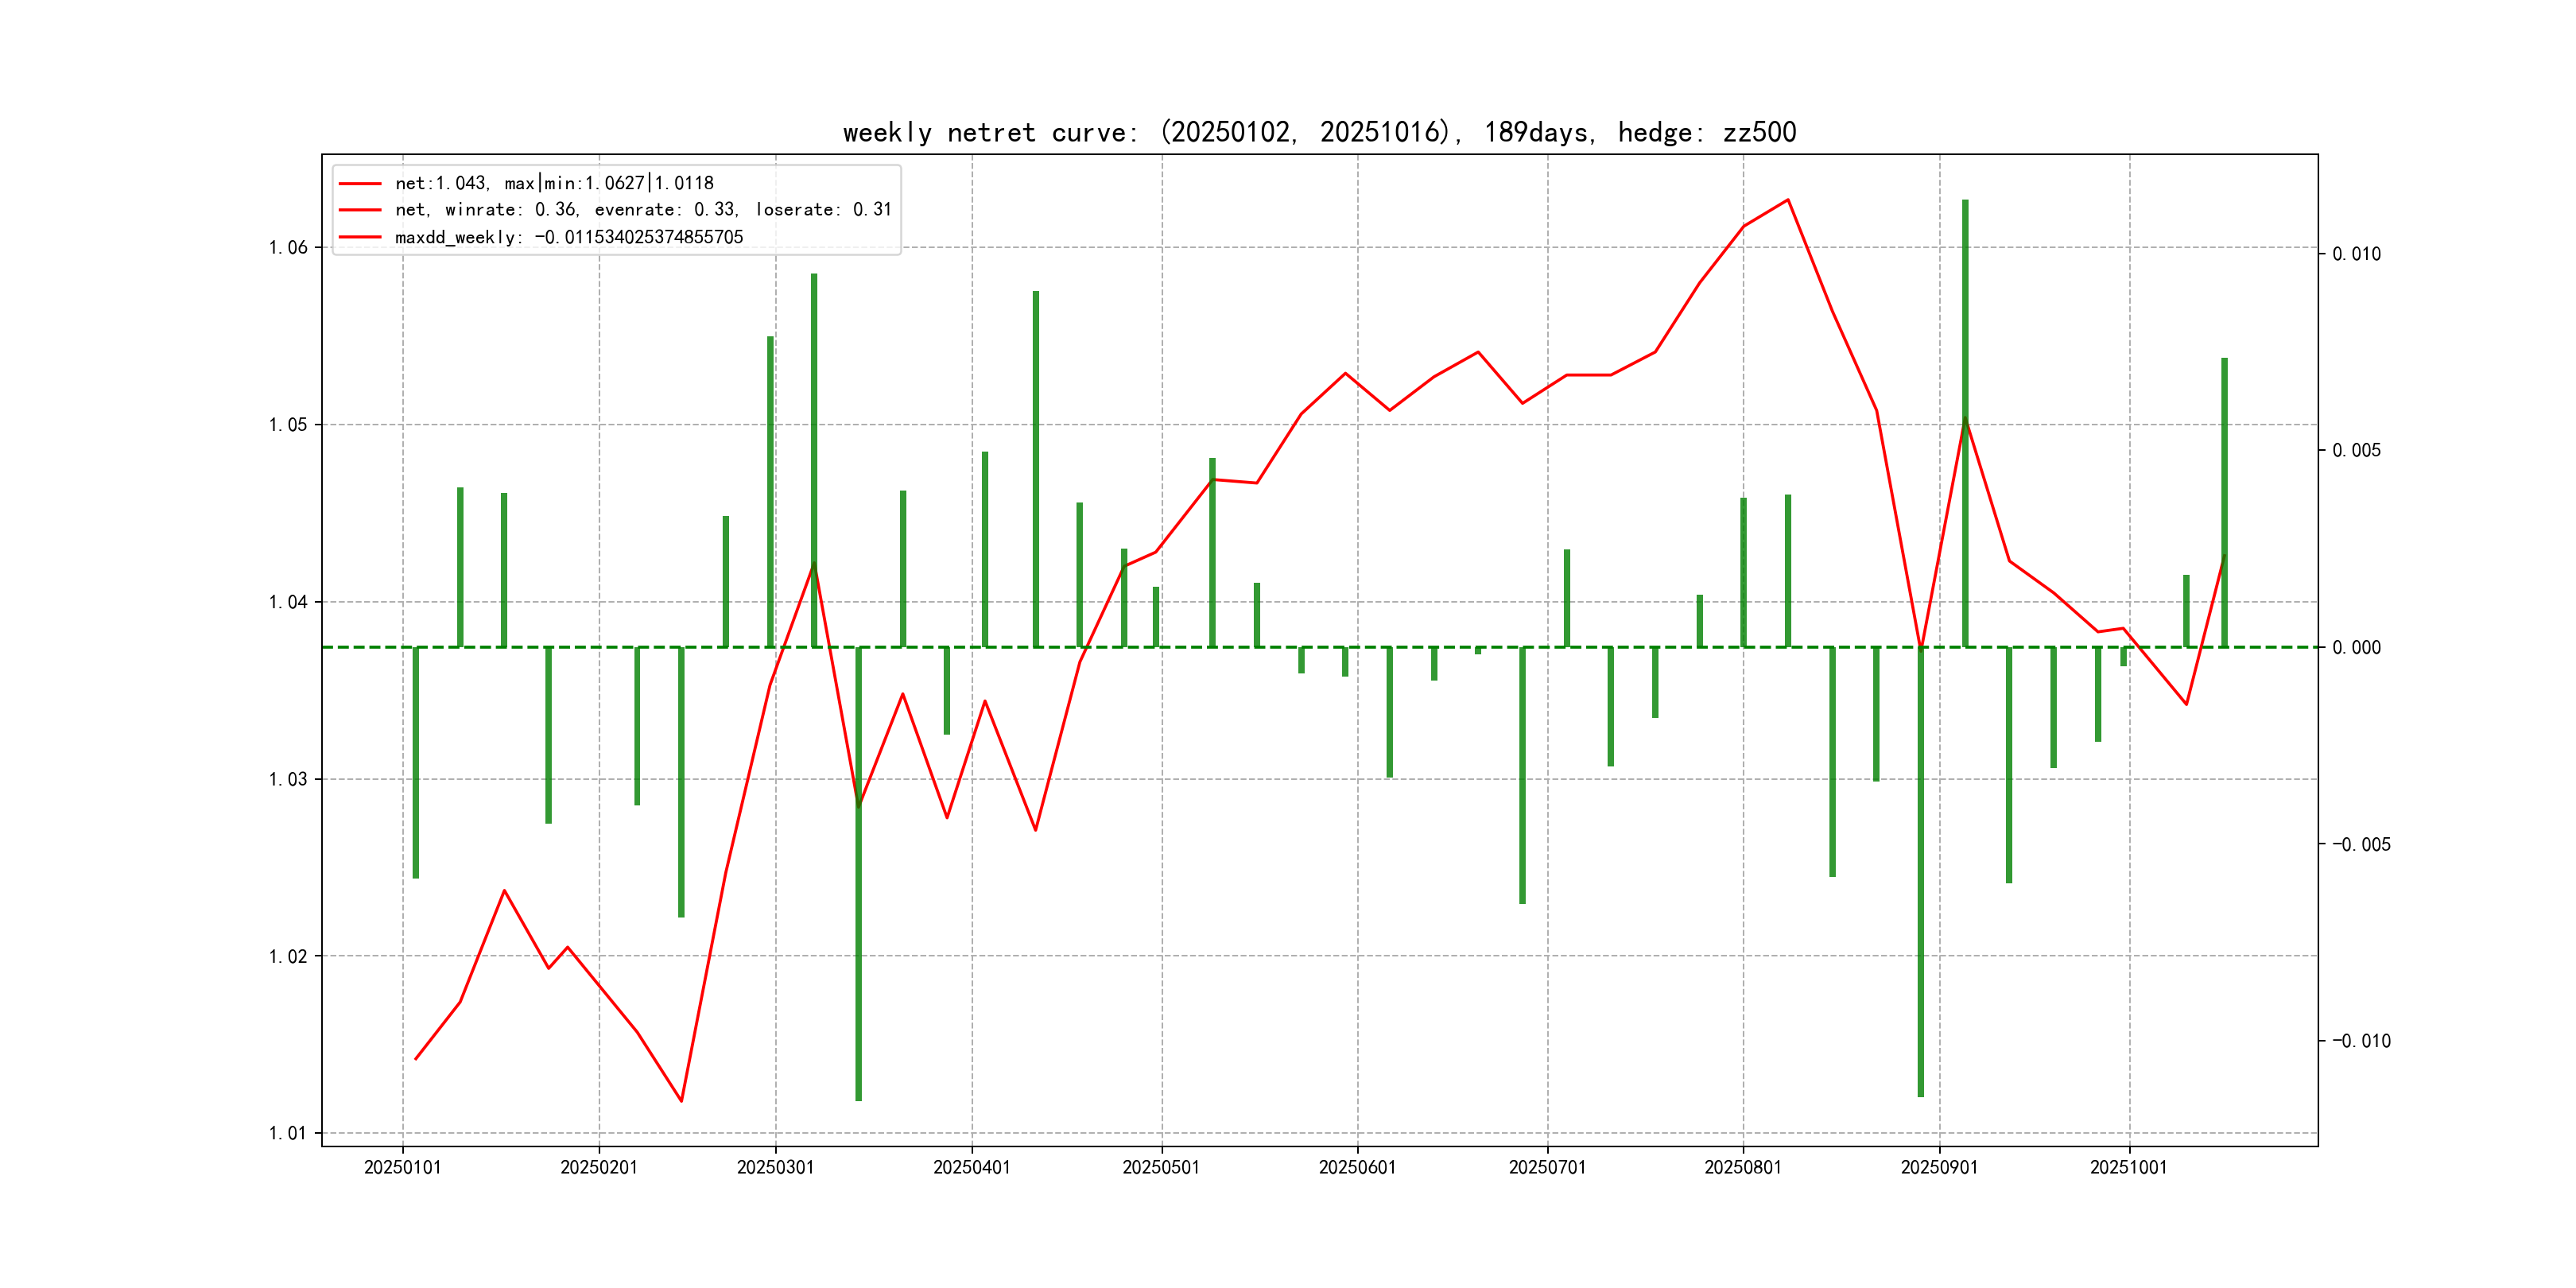Click the red swatch beside maxdd_weekly

360,238
